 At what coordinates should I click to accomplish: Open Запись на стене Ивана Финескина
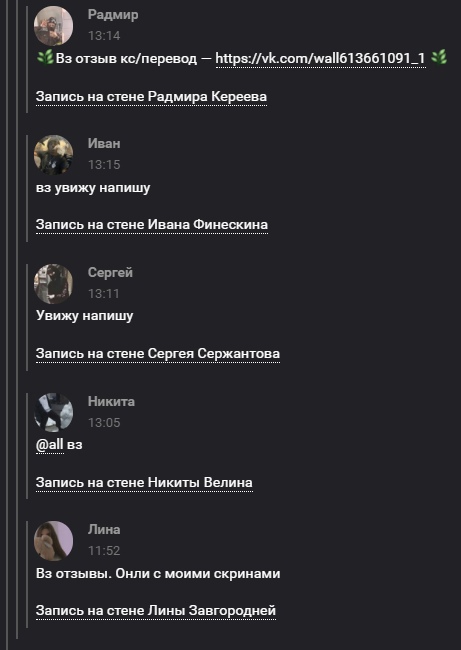[152, 225]
